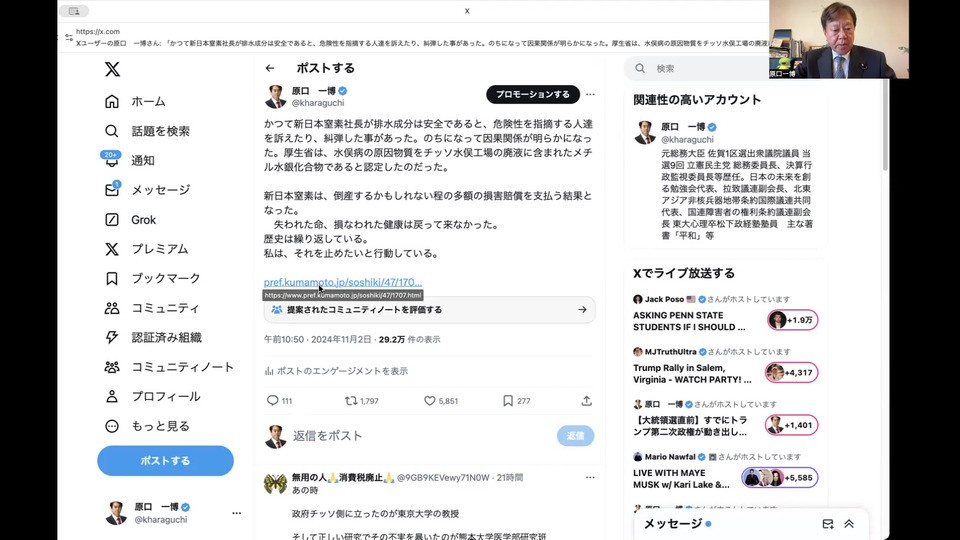Click the 返信 reply button
Image resolution: width=960 pixels, height=540 pixels.
coord(576,436)
